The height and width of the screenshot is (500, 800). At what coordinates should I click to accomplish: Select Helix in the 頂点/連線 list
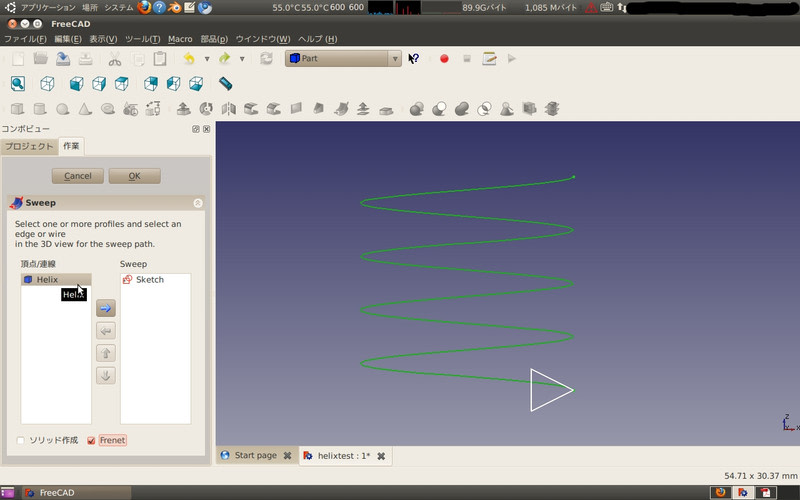(56, 280)
